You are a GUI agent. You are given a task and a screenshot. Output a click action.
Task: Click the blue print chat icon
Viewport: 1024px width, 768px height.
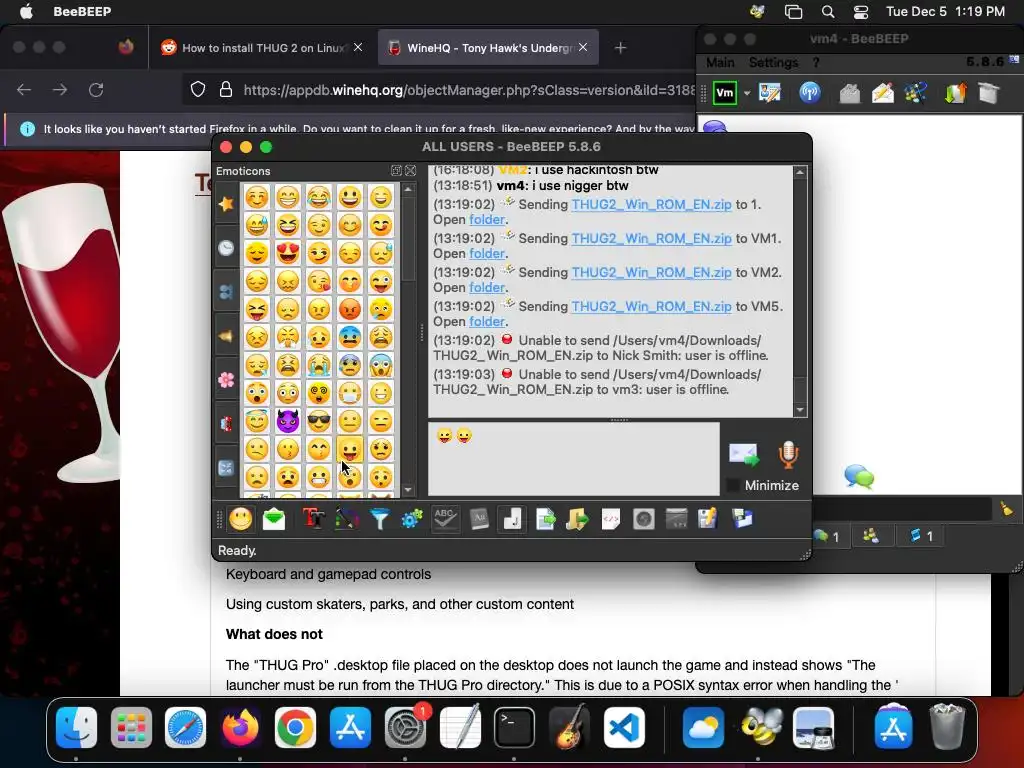[x=742, y=519]
